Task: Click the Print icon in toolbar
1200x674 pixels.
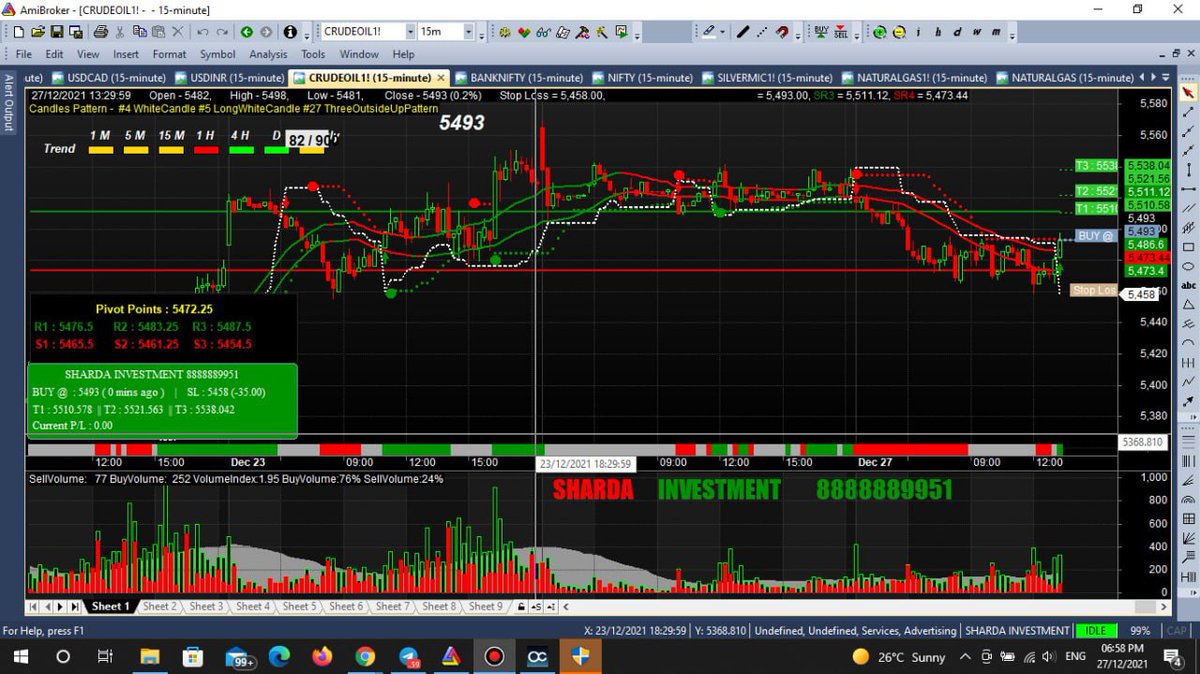Action: coord(101,32)
